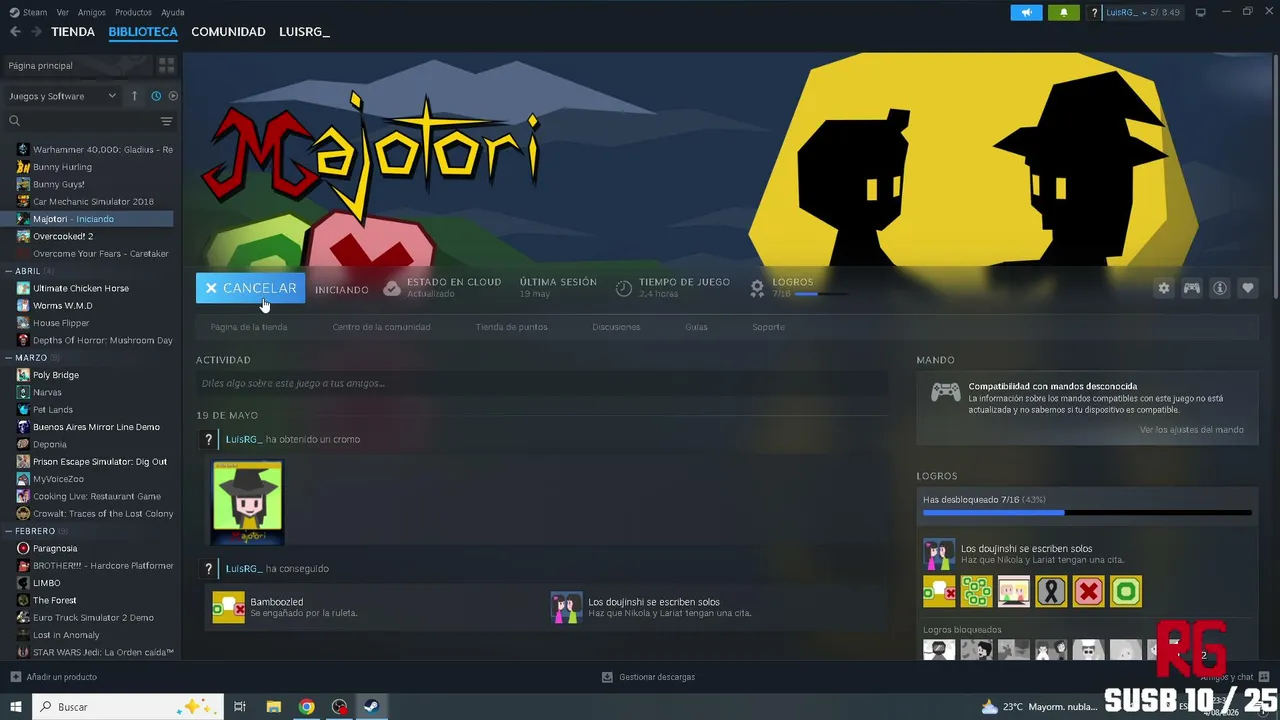Click Ver los ajustes del mando
1280x720 pixels.
(1192, 430)
